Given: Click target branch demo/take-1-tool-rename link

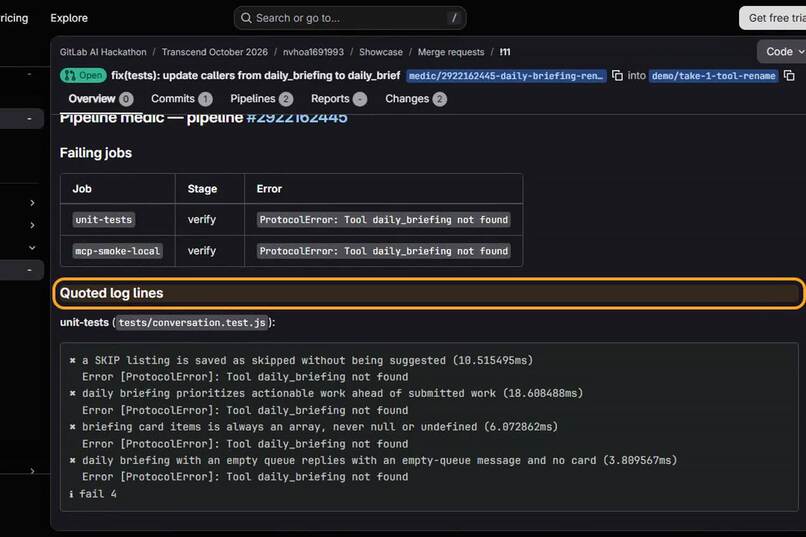Looking at the screenshot, I should tap(713, 76).
